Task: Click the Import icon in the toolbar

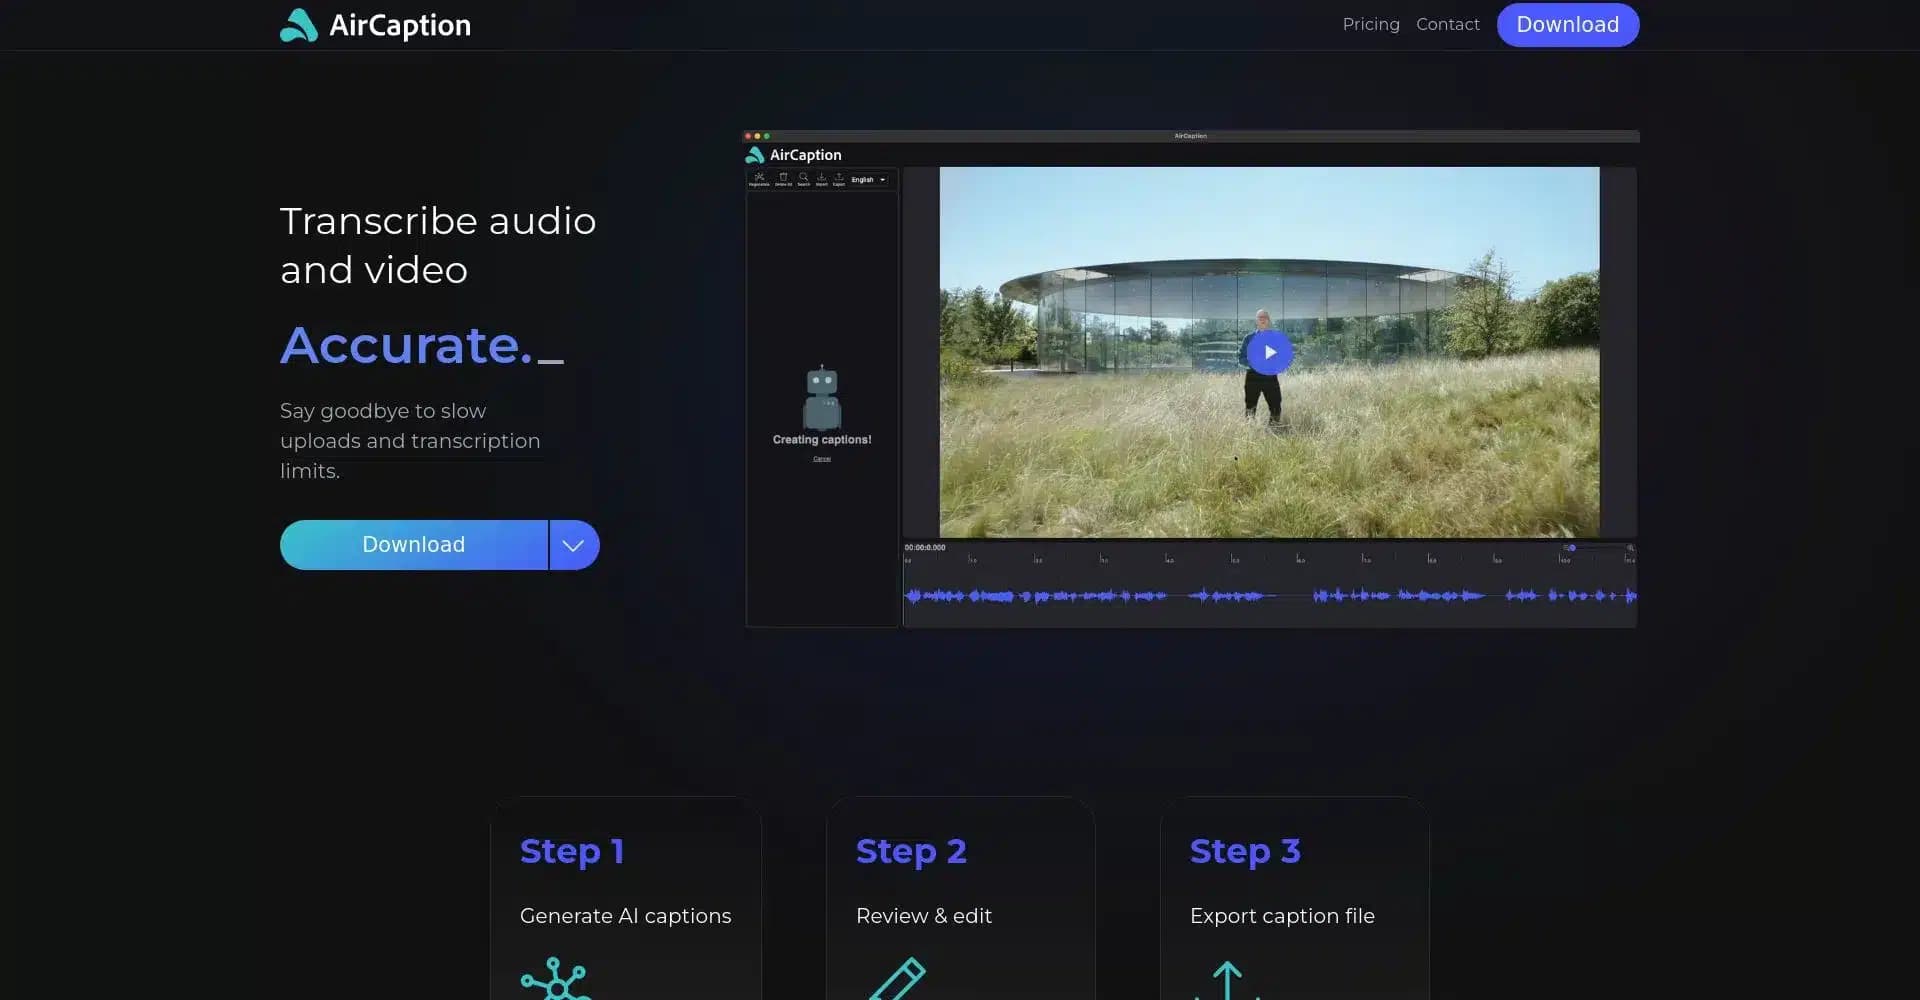Action: pyautogui.click(x=821, y=177)
